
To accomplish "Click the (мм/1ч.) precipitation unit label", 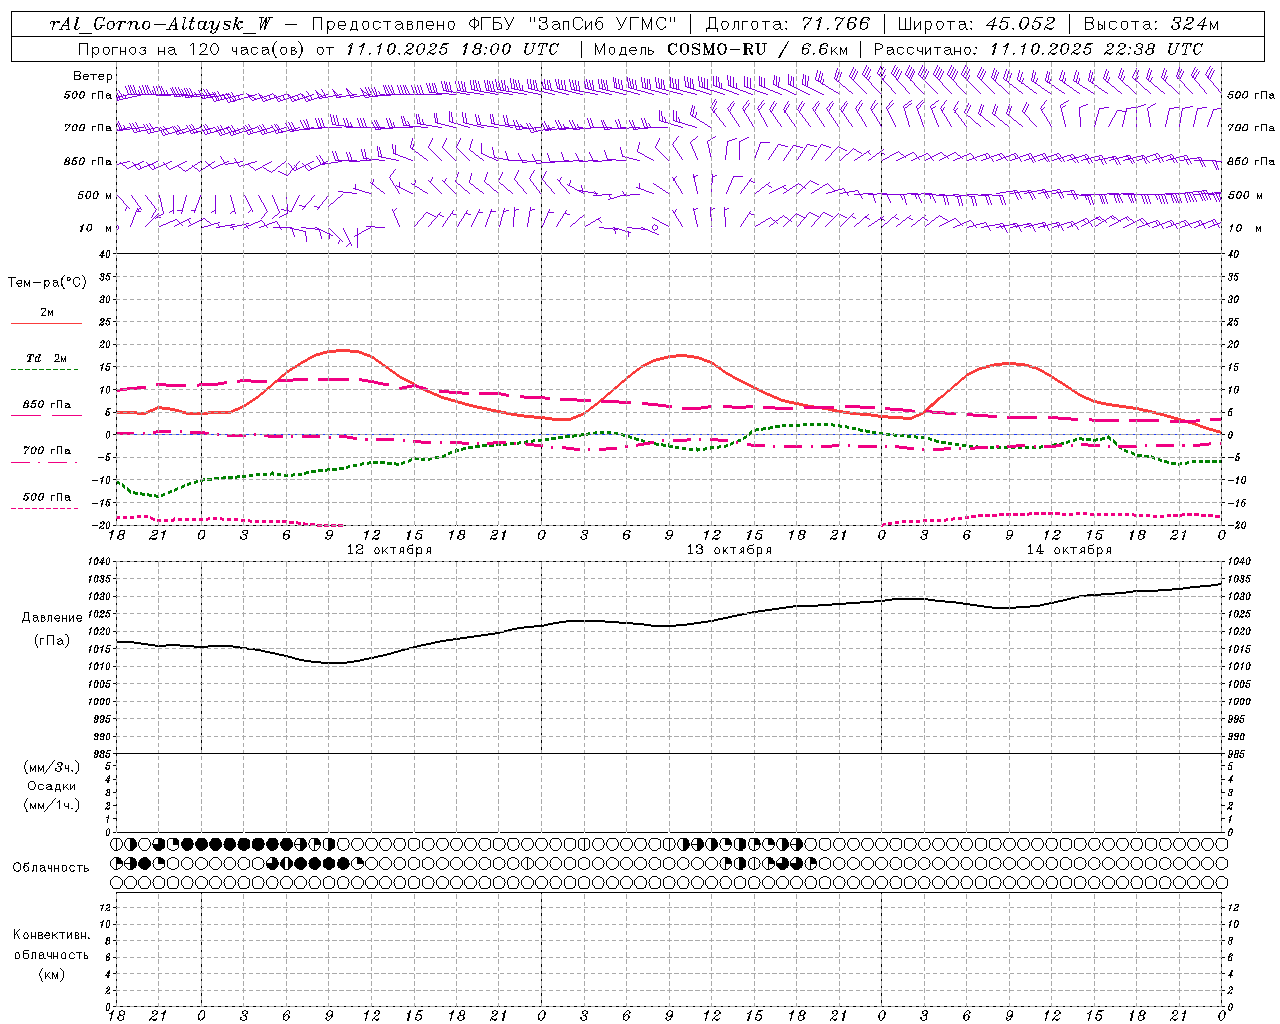I will (x=52, y=805).
